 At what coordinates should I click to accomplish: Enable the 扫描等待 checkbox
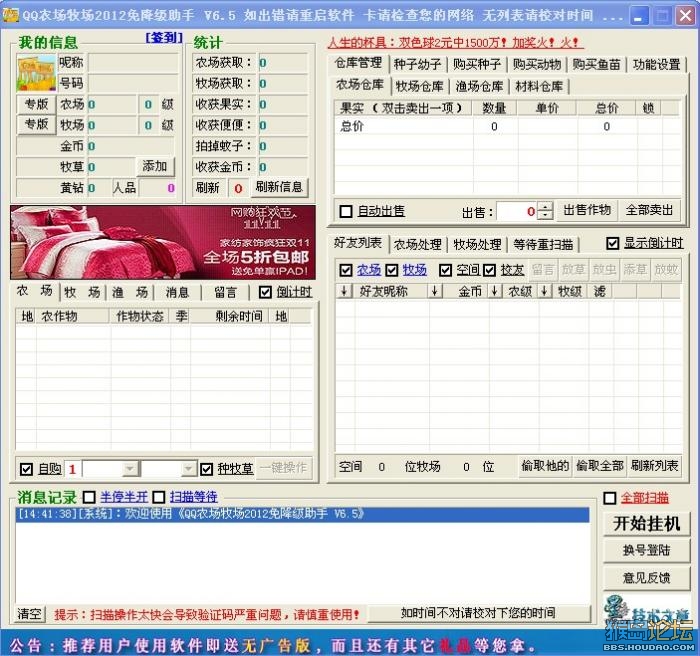[159, 497]
